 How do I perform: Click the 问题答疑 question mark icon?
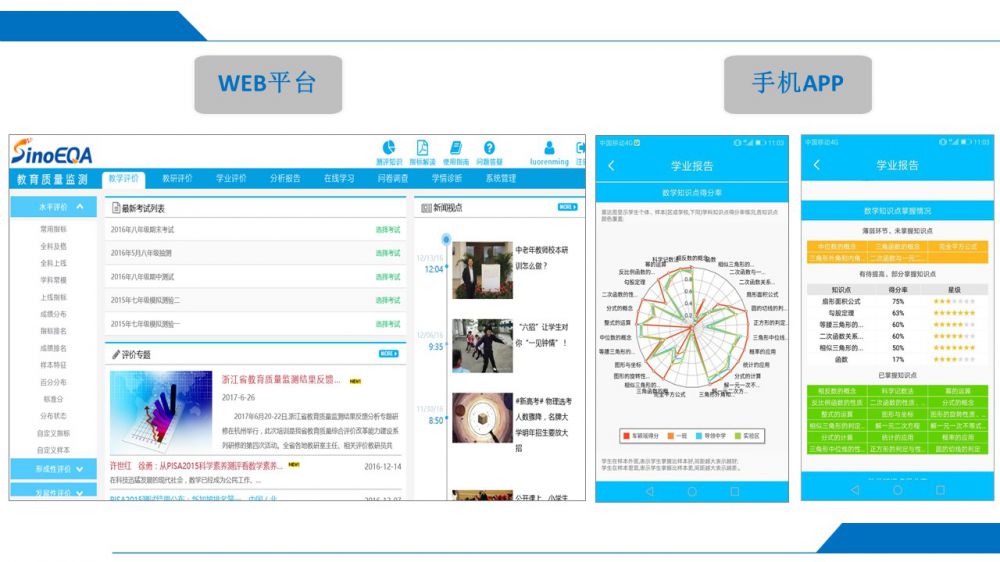coord(489,148)
